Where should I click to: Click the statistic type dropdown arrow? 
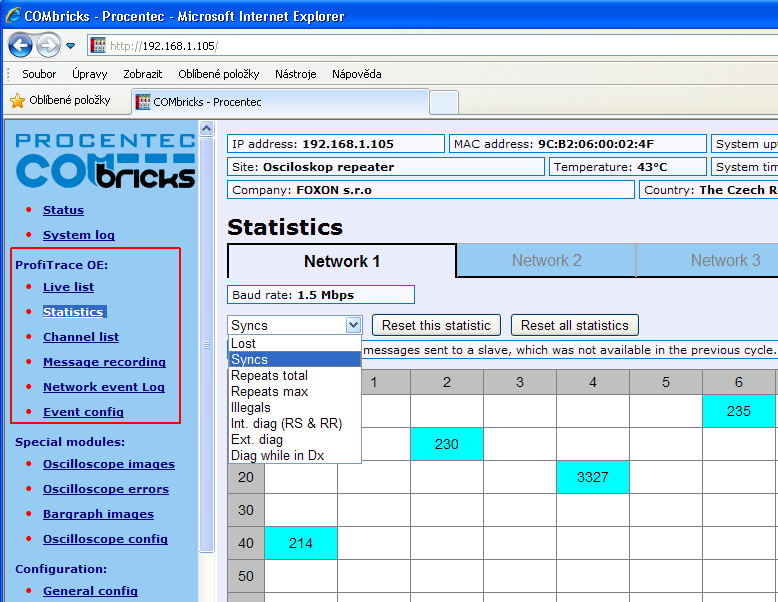pyautogui.click(x=353, y=326)
